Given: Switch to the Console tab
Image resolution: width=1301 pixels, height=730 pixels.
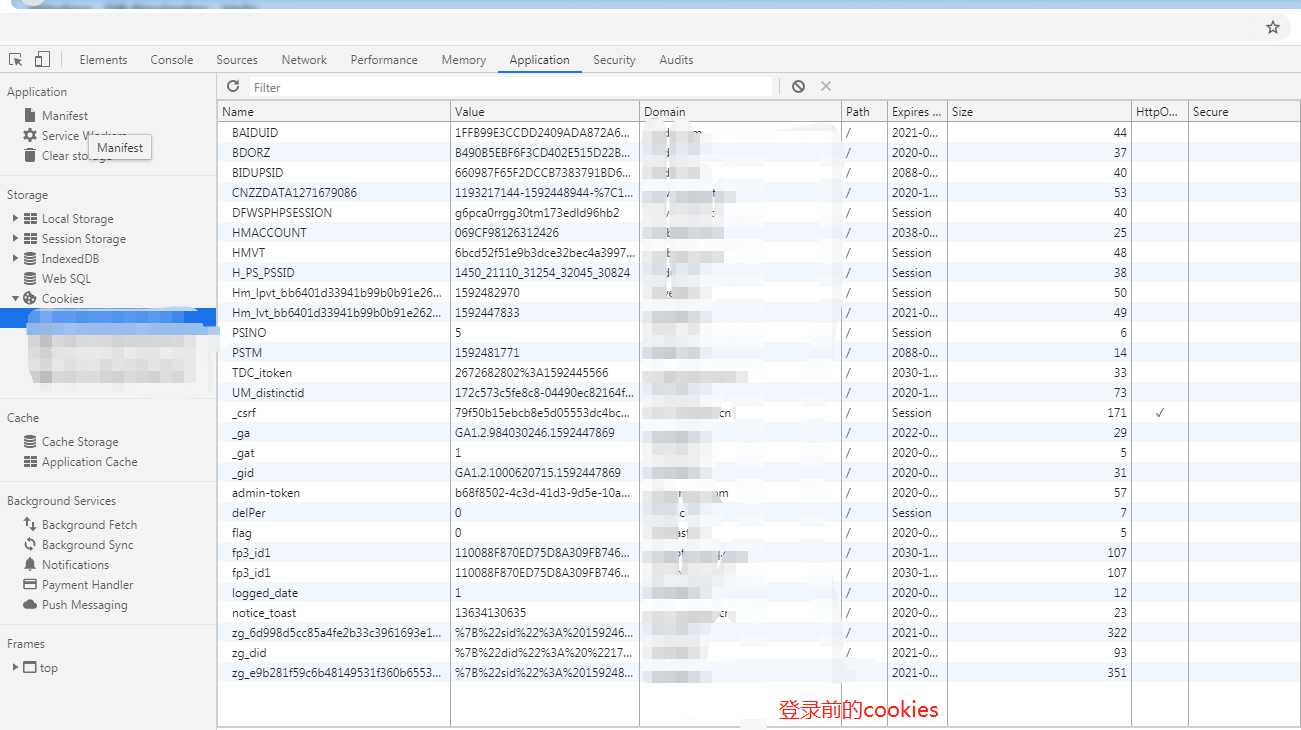Looking at the screenshot, I should 172,60.
